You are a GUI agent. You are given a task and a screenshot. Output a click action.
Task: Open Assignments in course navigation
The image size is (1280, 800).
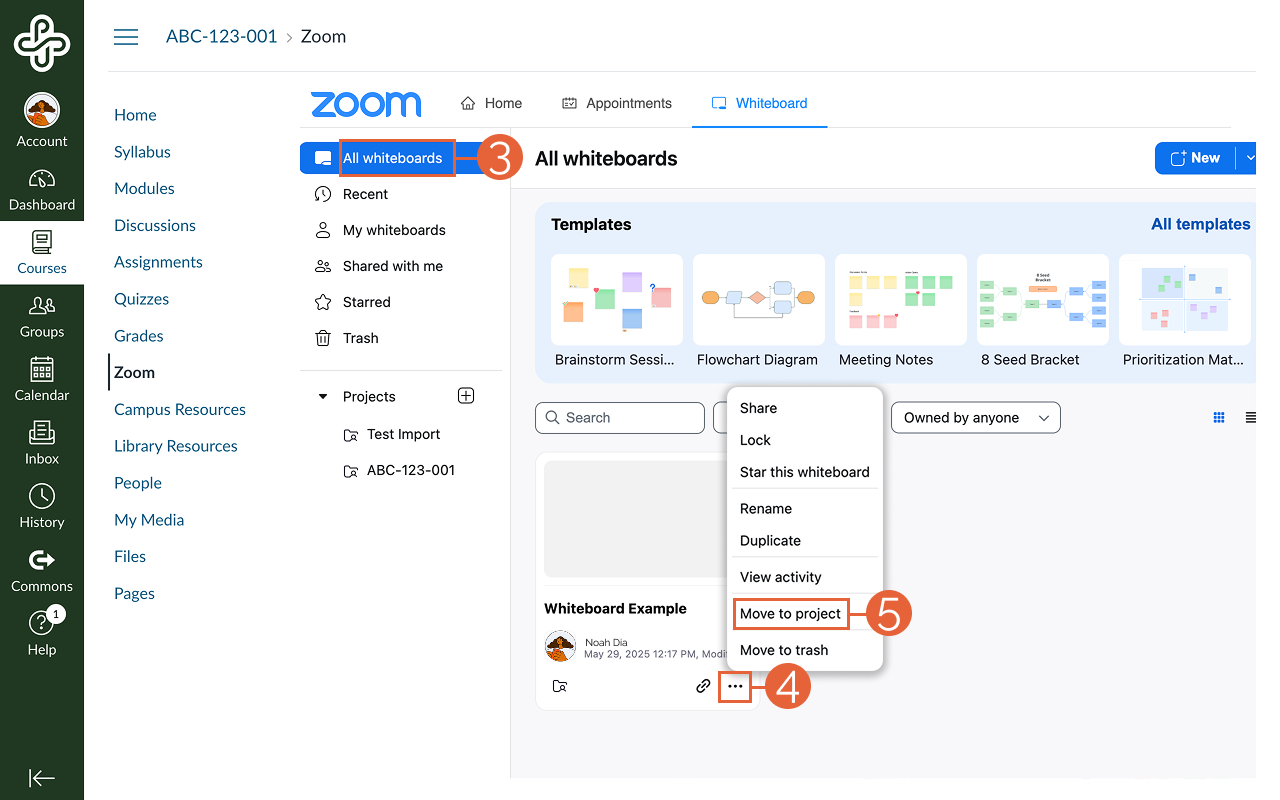pyautogui.click(x=158, y=262)
